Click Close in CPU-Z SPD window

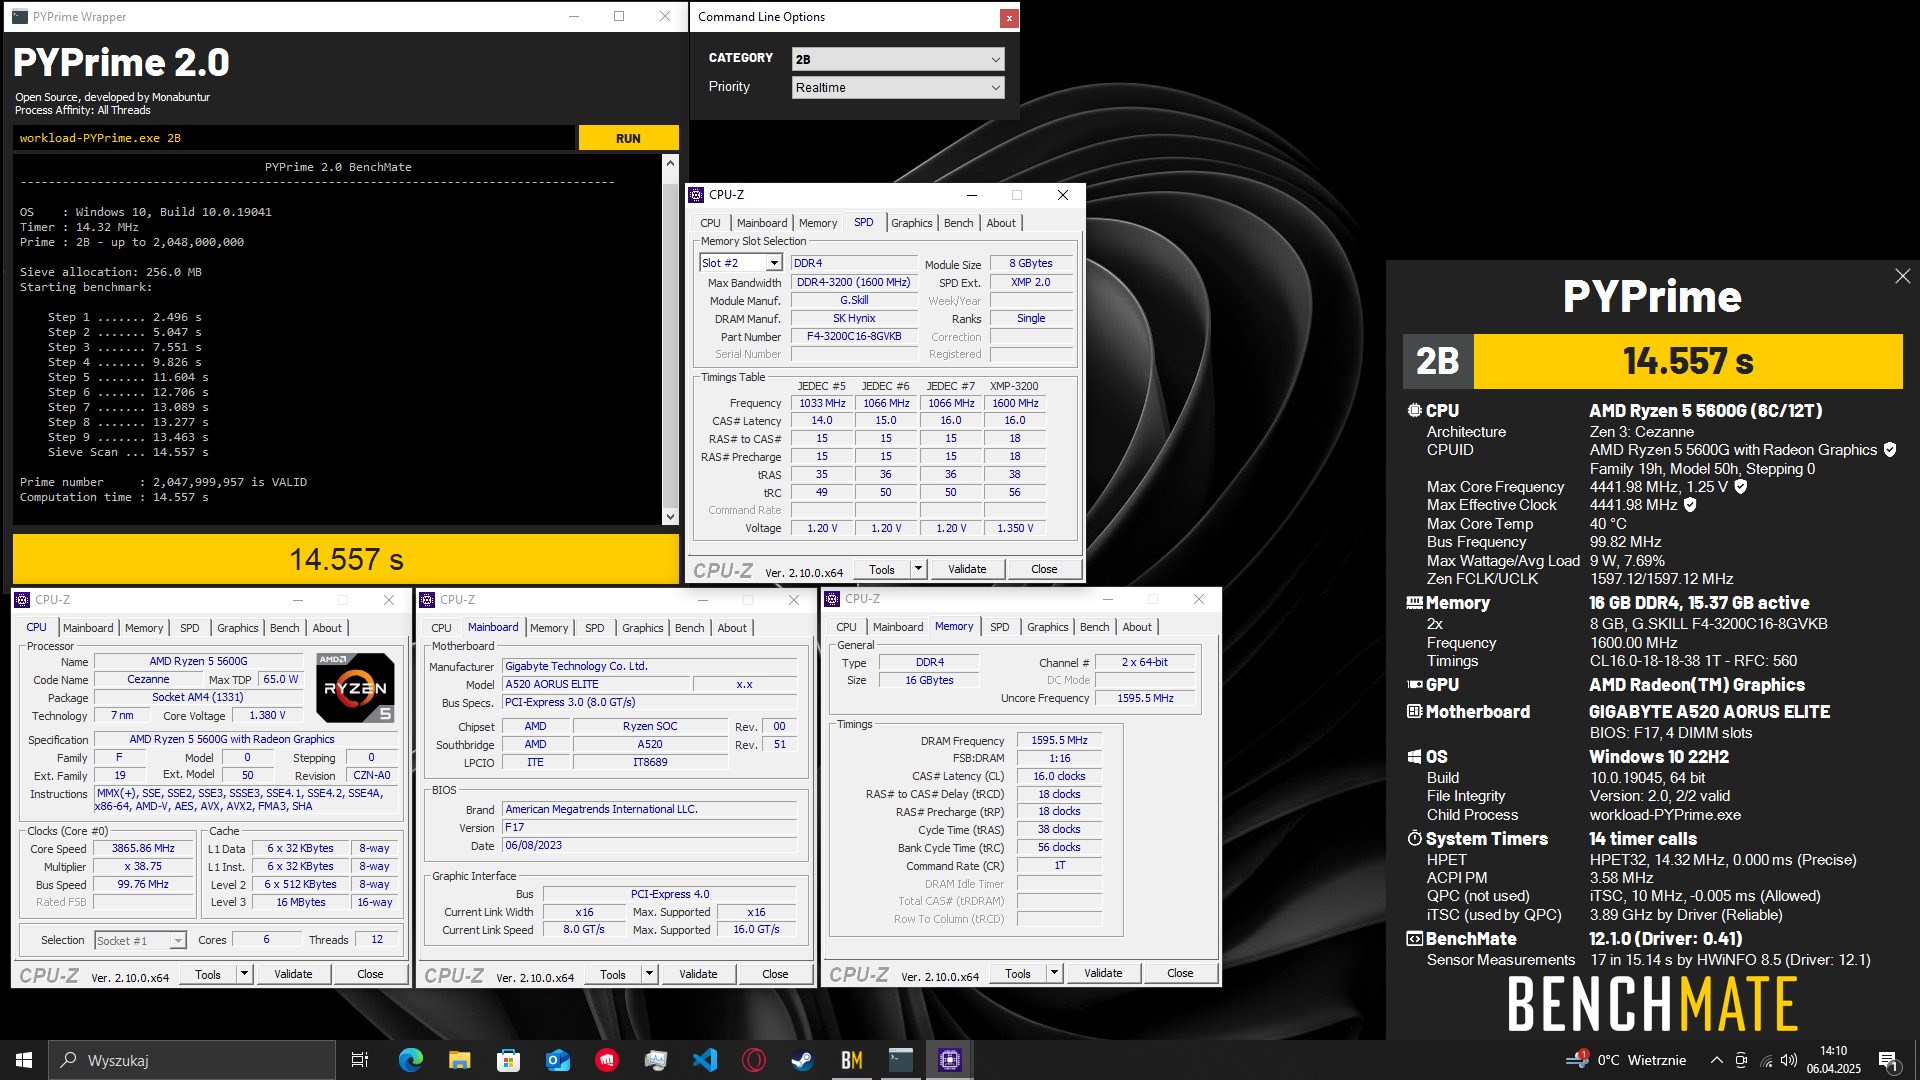[1044, 569]
